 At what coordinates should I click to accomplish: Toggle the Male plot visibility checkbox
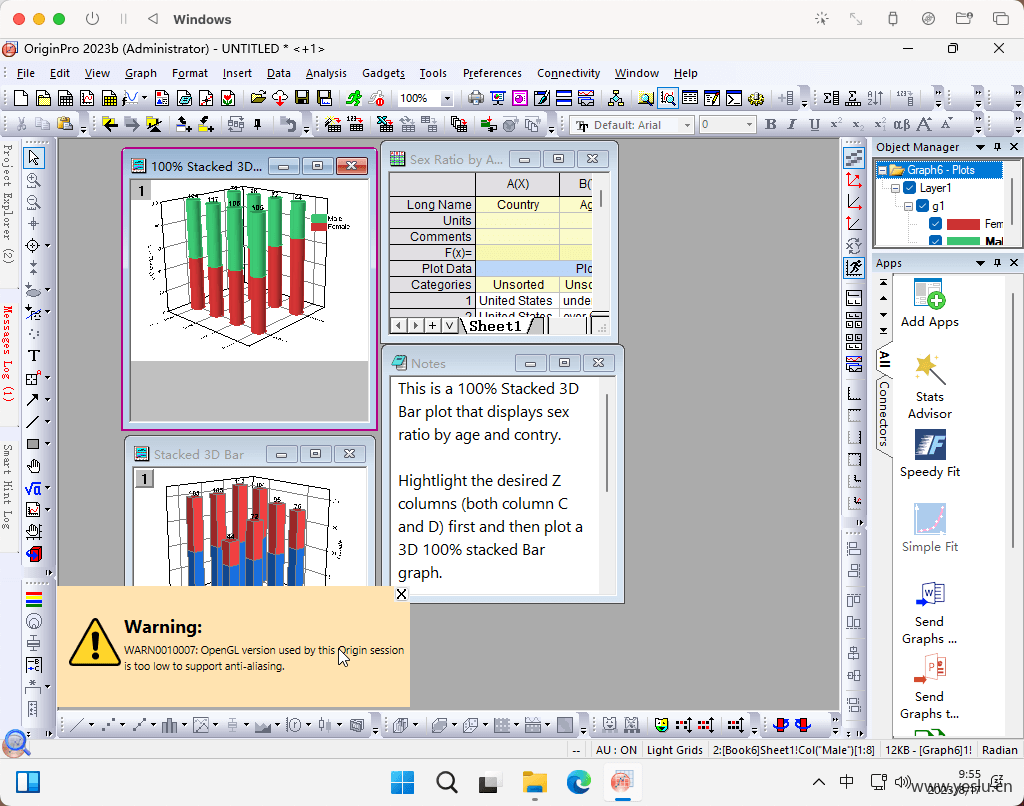pyautogui.click(x=935, y=241)
